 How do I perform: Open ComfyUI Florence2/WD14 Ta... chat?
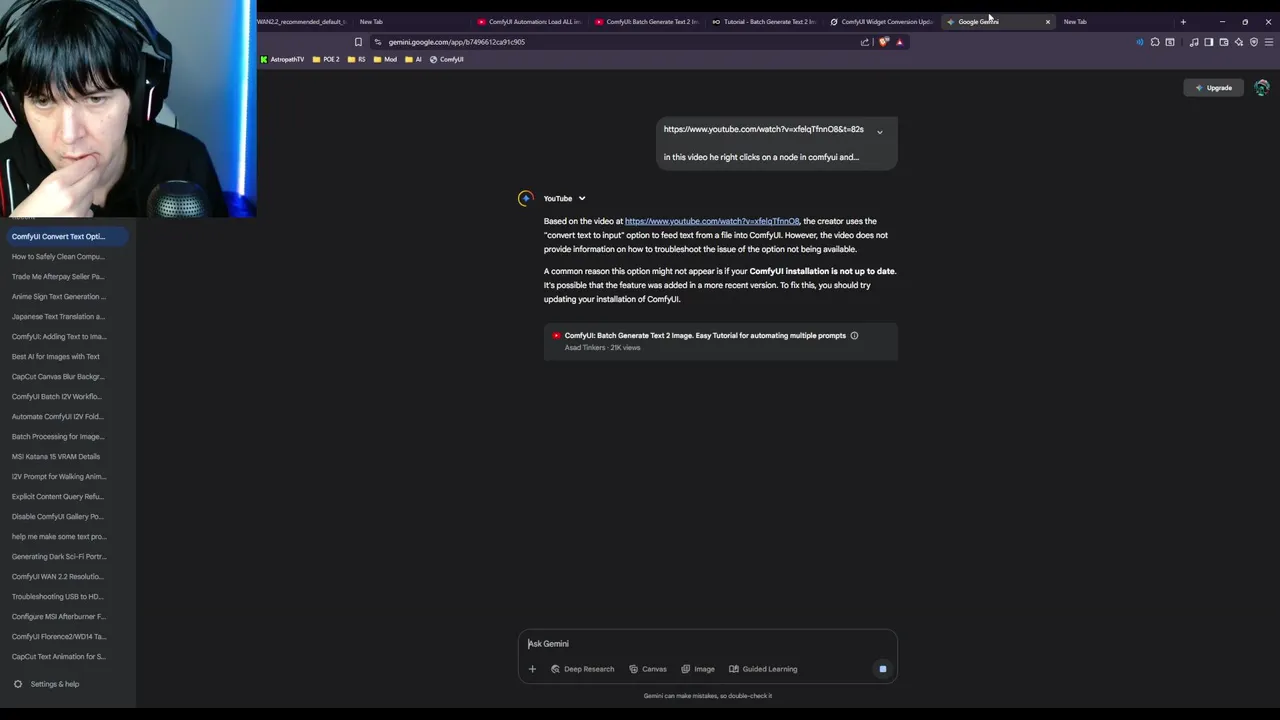[x=58, y=637]
